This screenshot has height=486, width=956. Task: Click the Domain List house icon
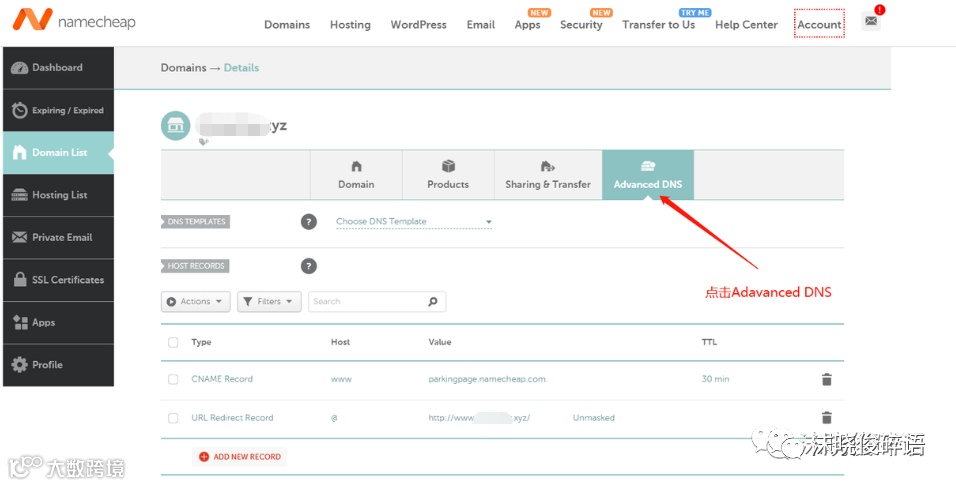click(x=20, y=152)
